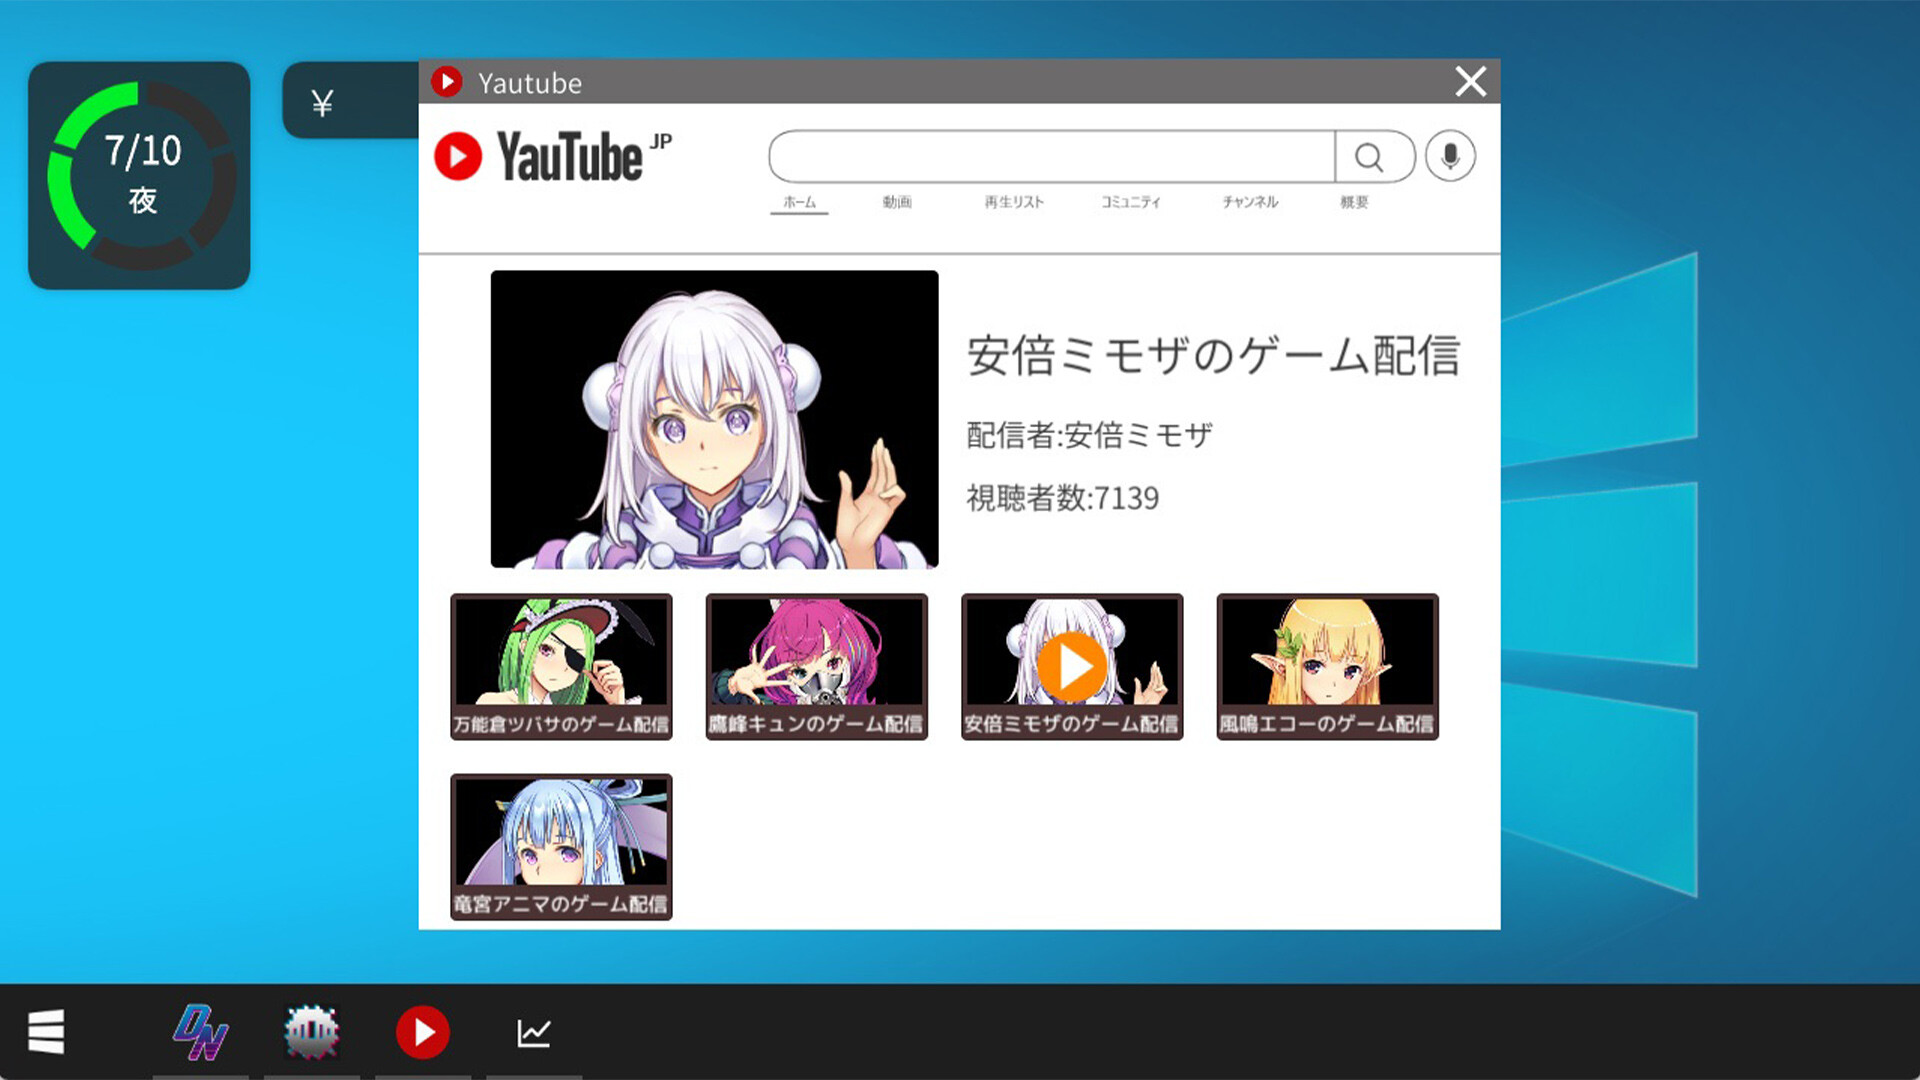
Task: Open the ¥ money panel at the top
Action: [x=322, y=100]
